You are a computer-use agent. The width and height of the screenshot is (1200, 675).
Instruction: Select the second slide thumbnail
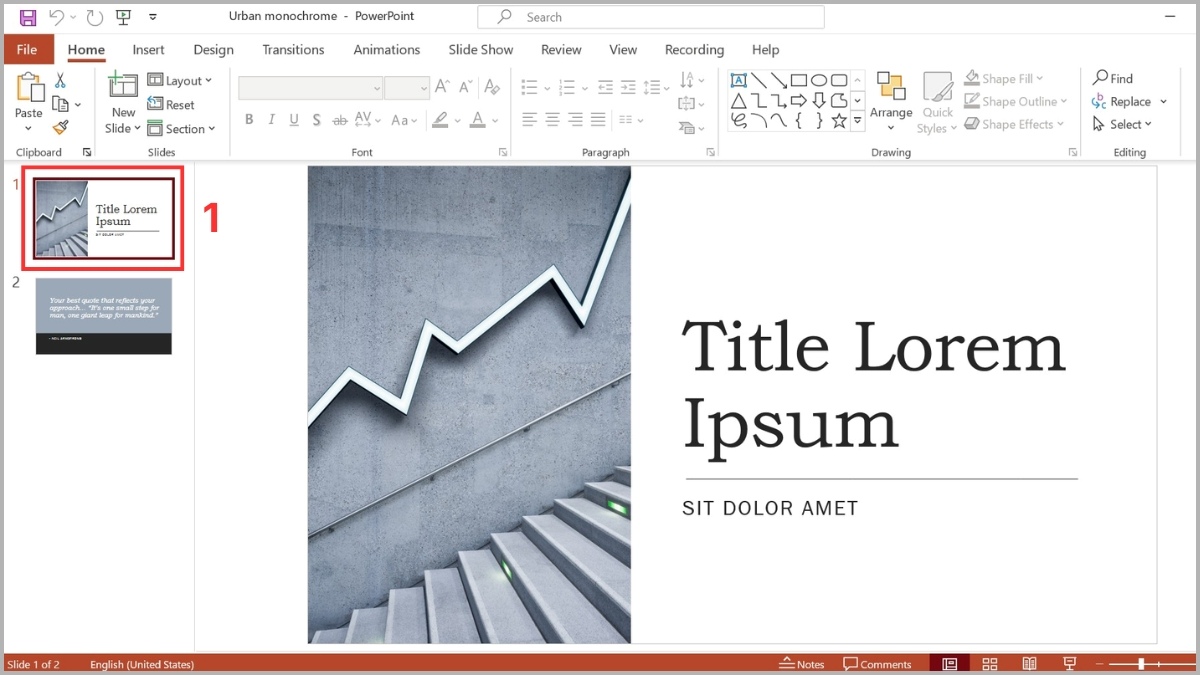(103, 316)
